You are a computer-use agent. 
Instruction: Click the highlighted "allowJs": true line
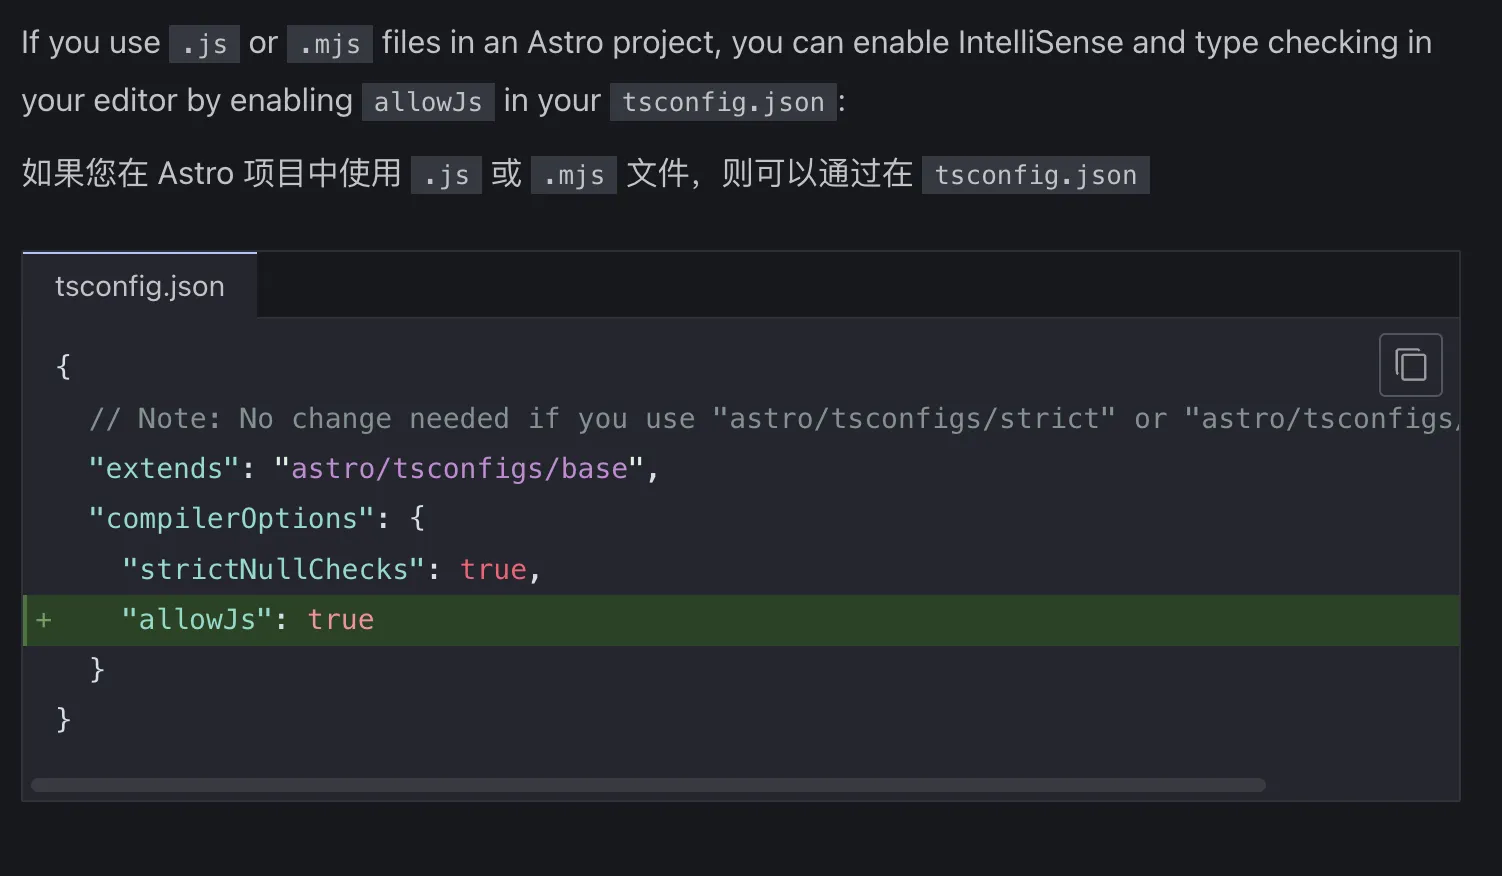247,620
